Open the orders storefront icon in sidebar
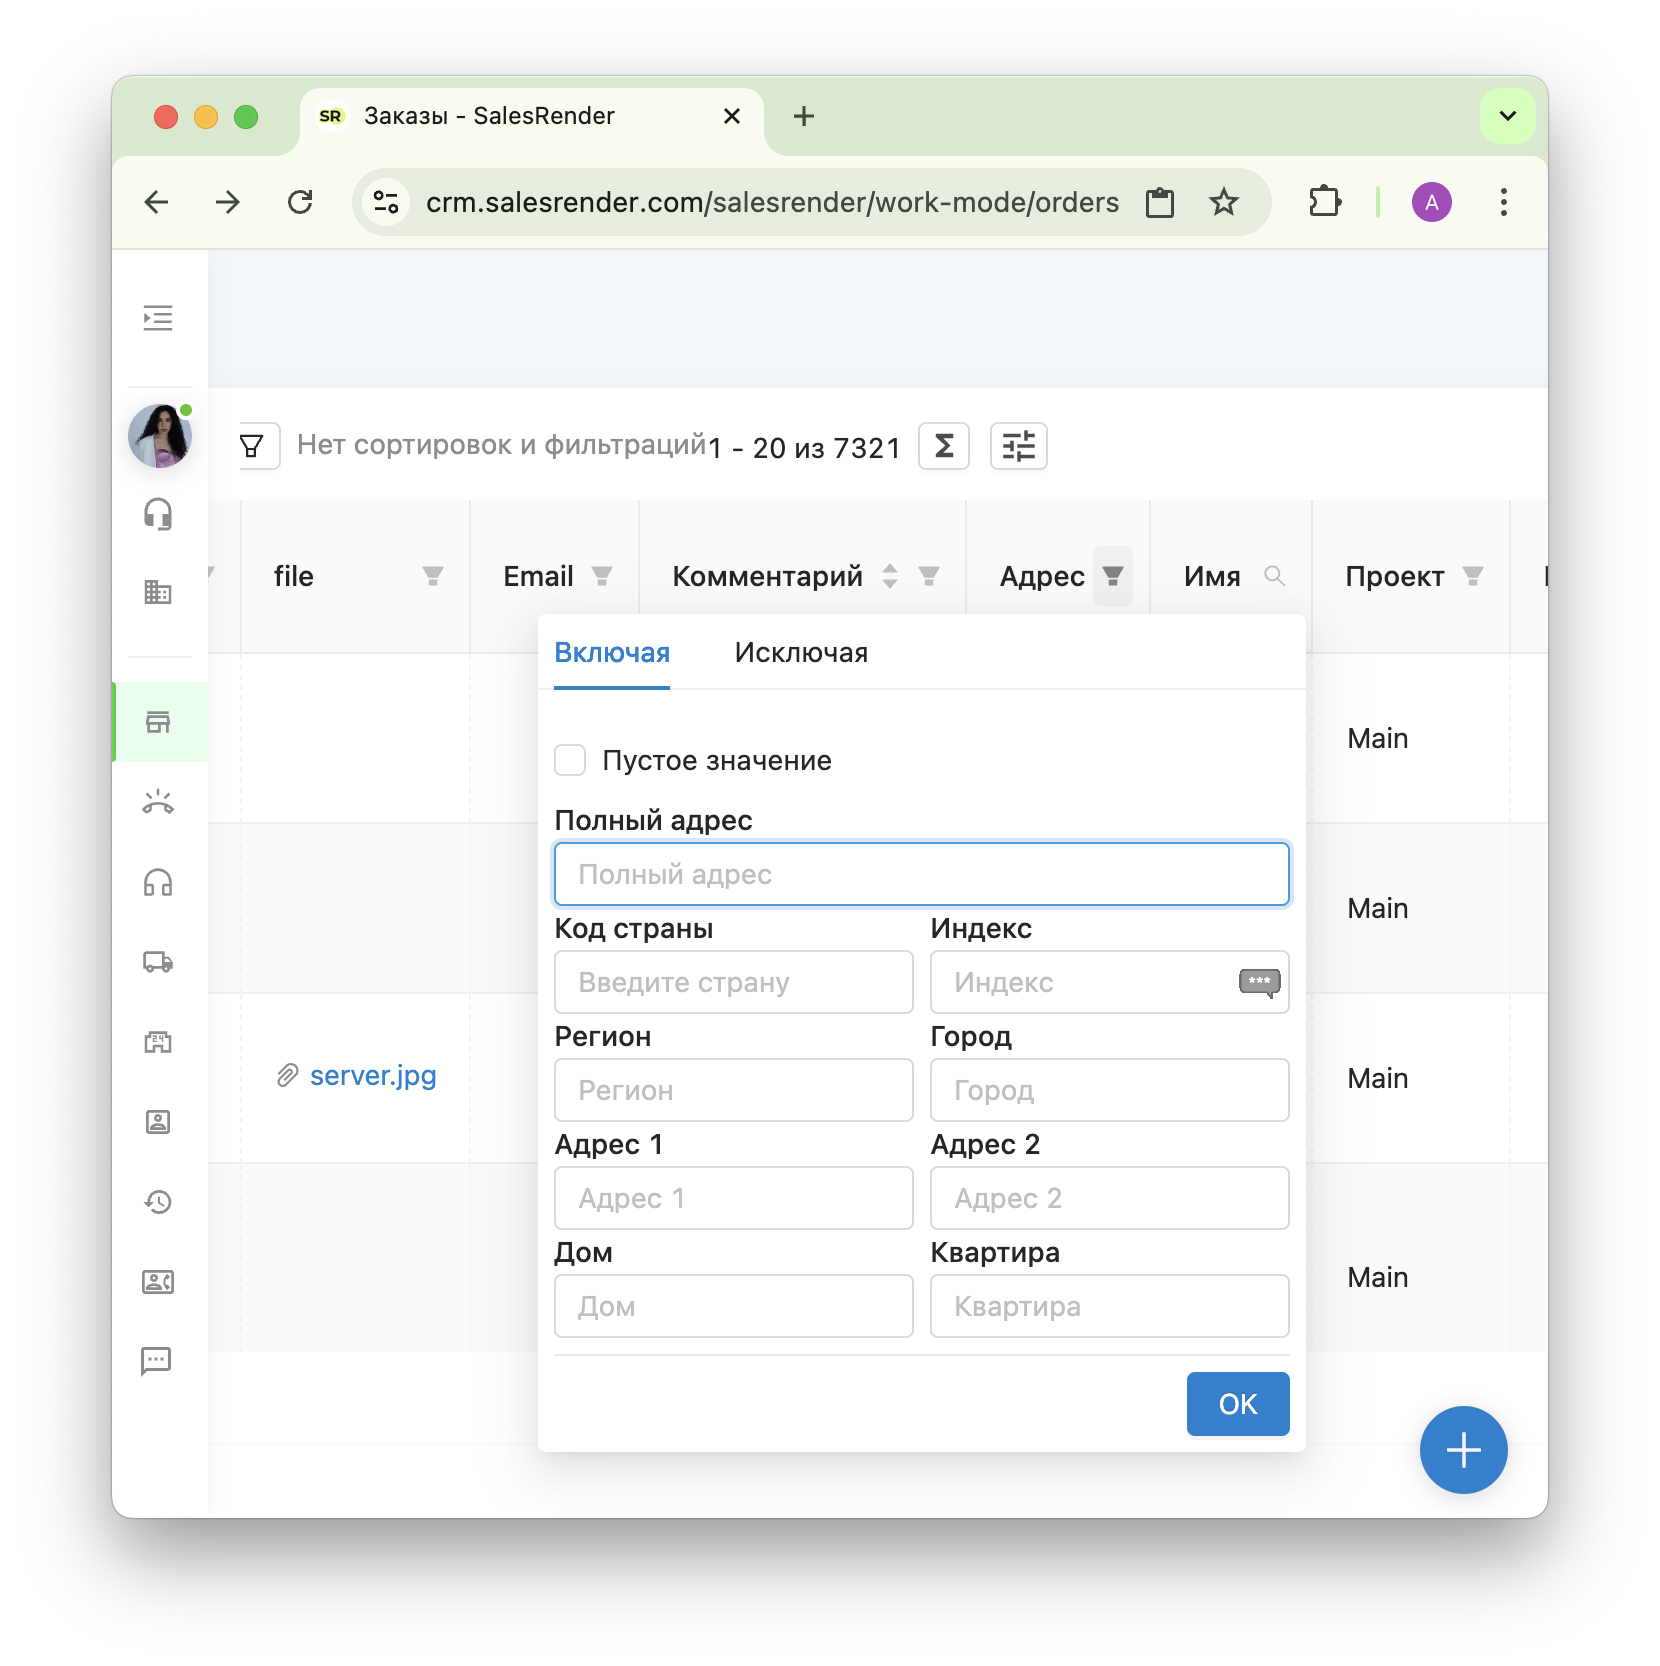Viewport: 1660px width, 1666px height. (158, 722)
